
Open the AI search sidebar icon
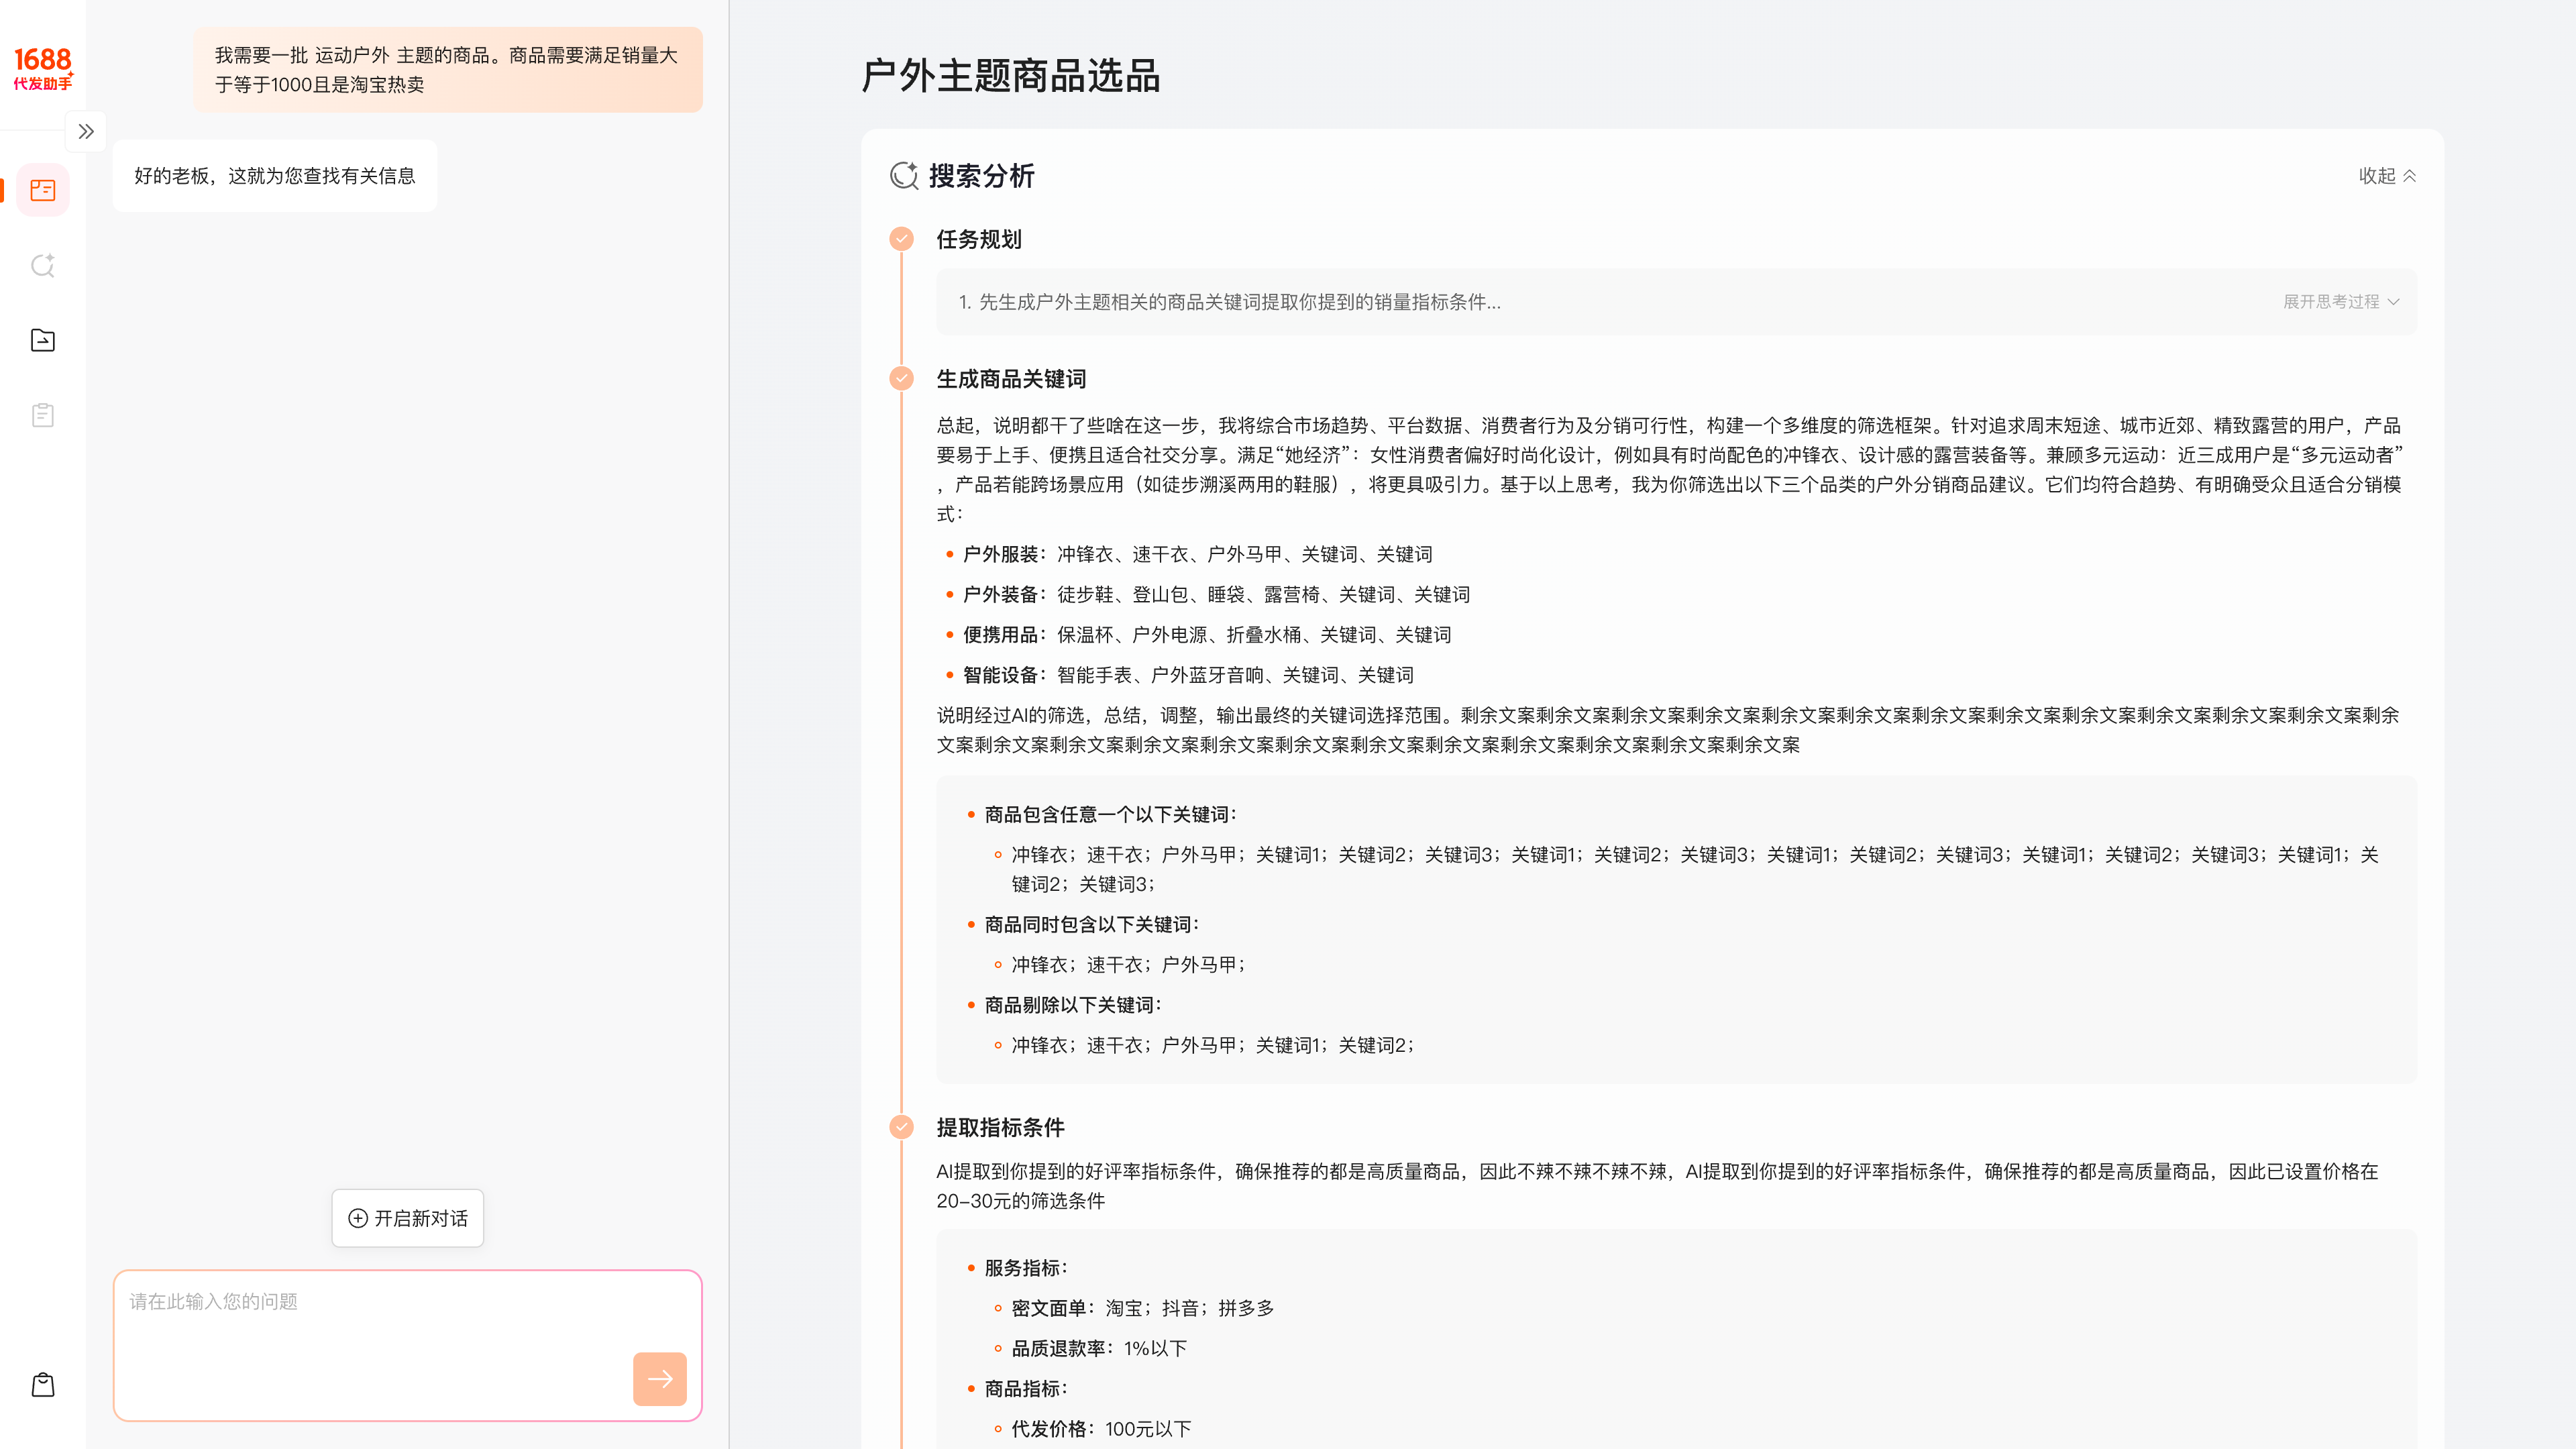click(43, 265)
